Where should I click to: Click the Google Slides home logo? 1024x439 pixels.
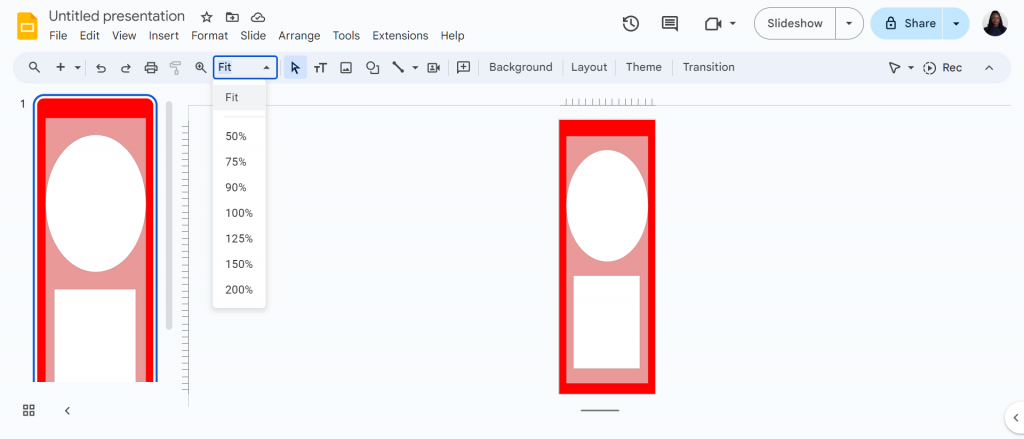point(27,25)
